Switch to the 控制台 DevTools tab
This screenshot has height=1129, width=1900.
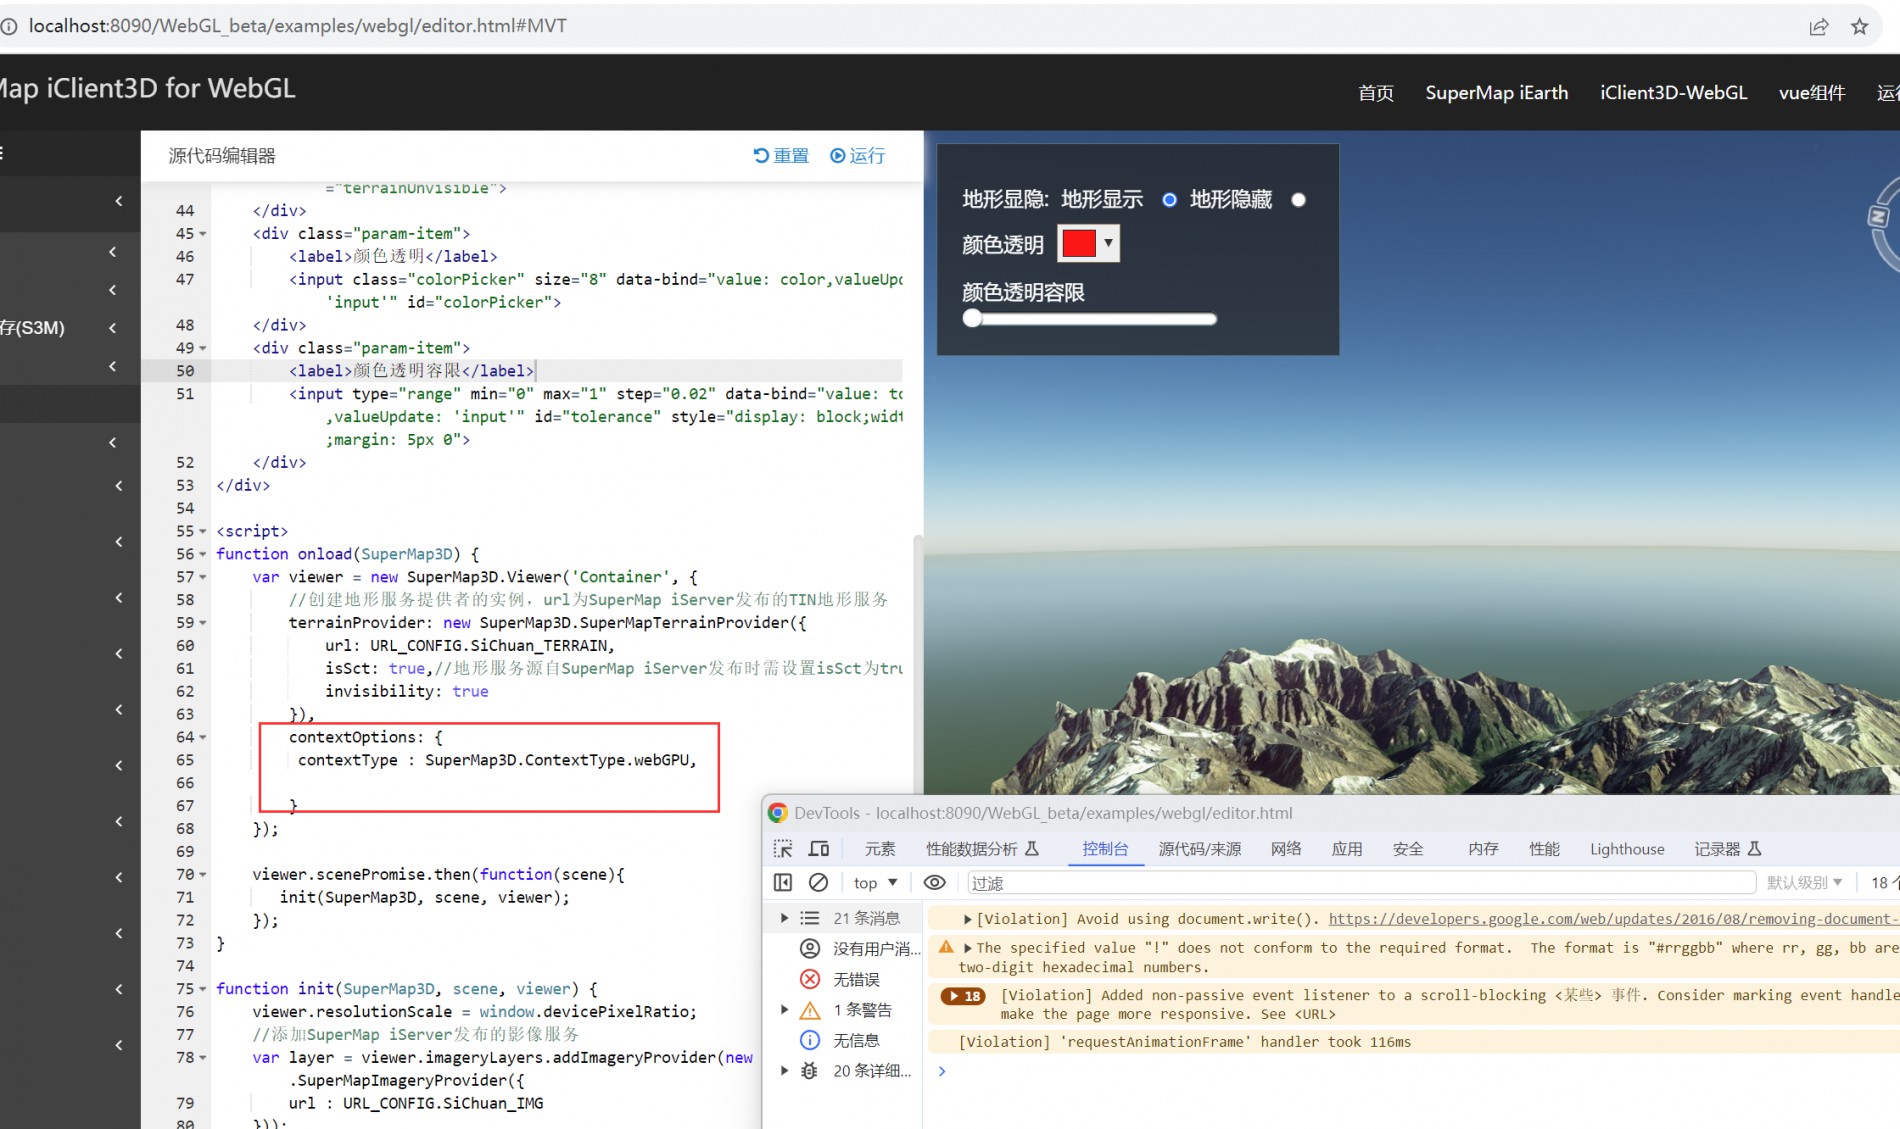1105,849
